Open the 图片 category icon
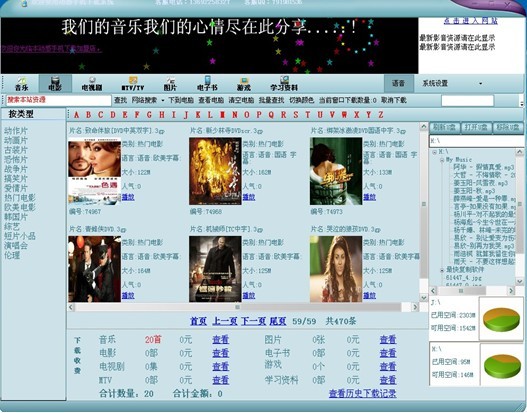 (170, 84)
